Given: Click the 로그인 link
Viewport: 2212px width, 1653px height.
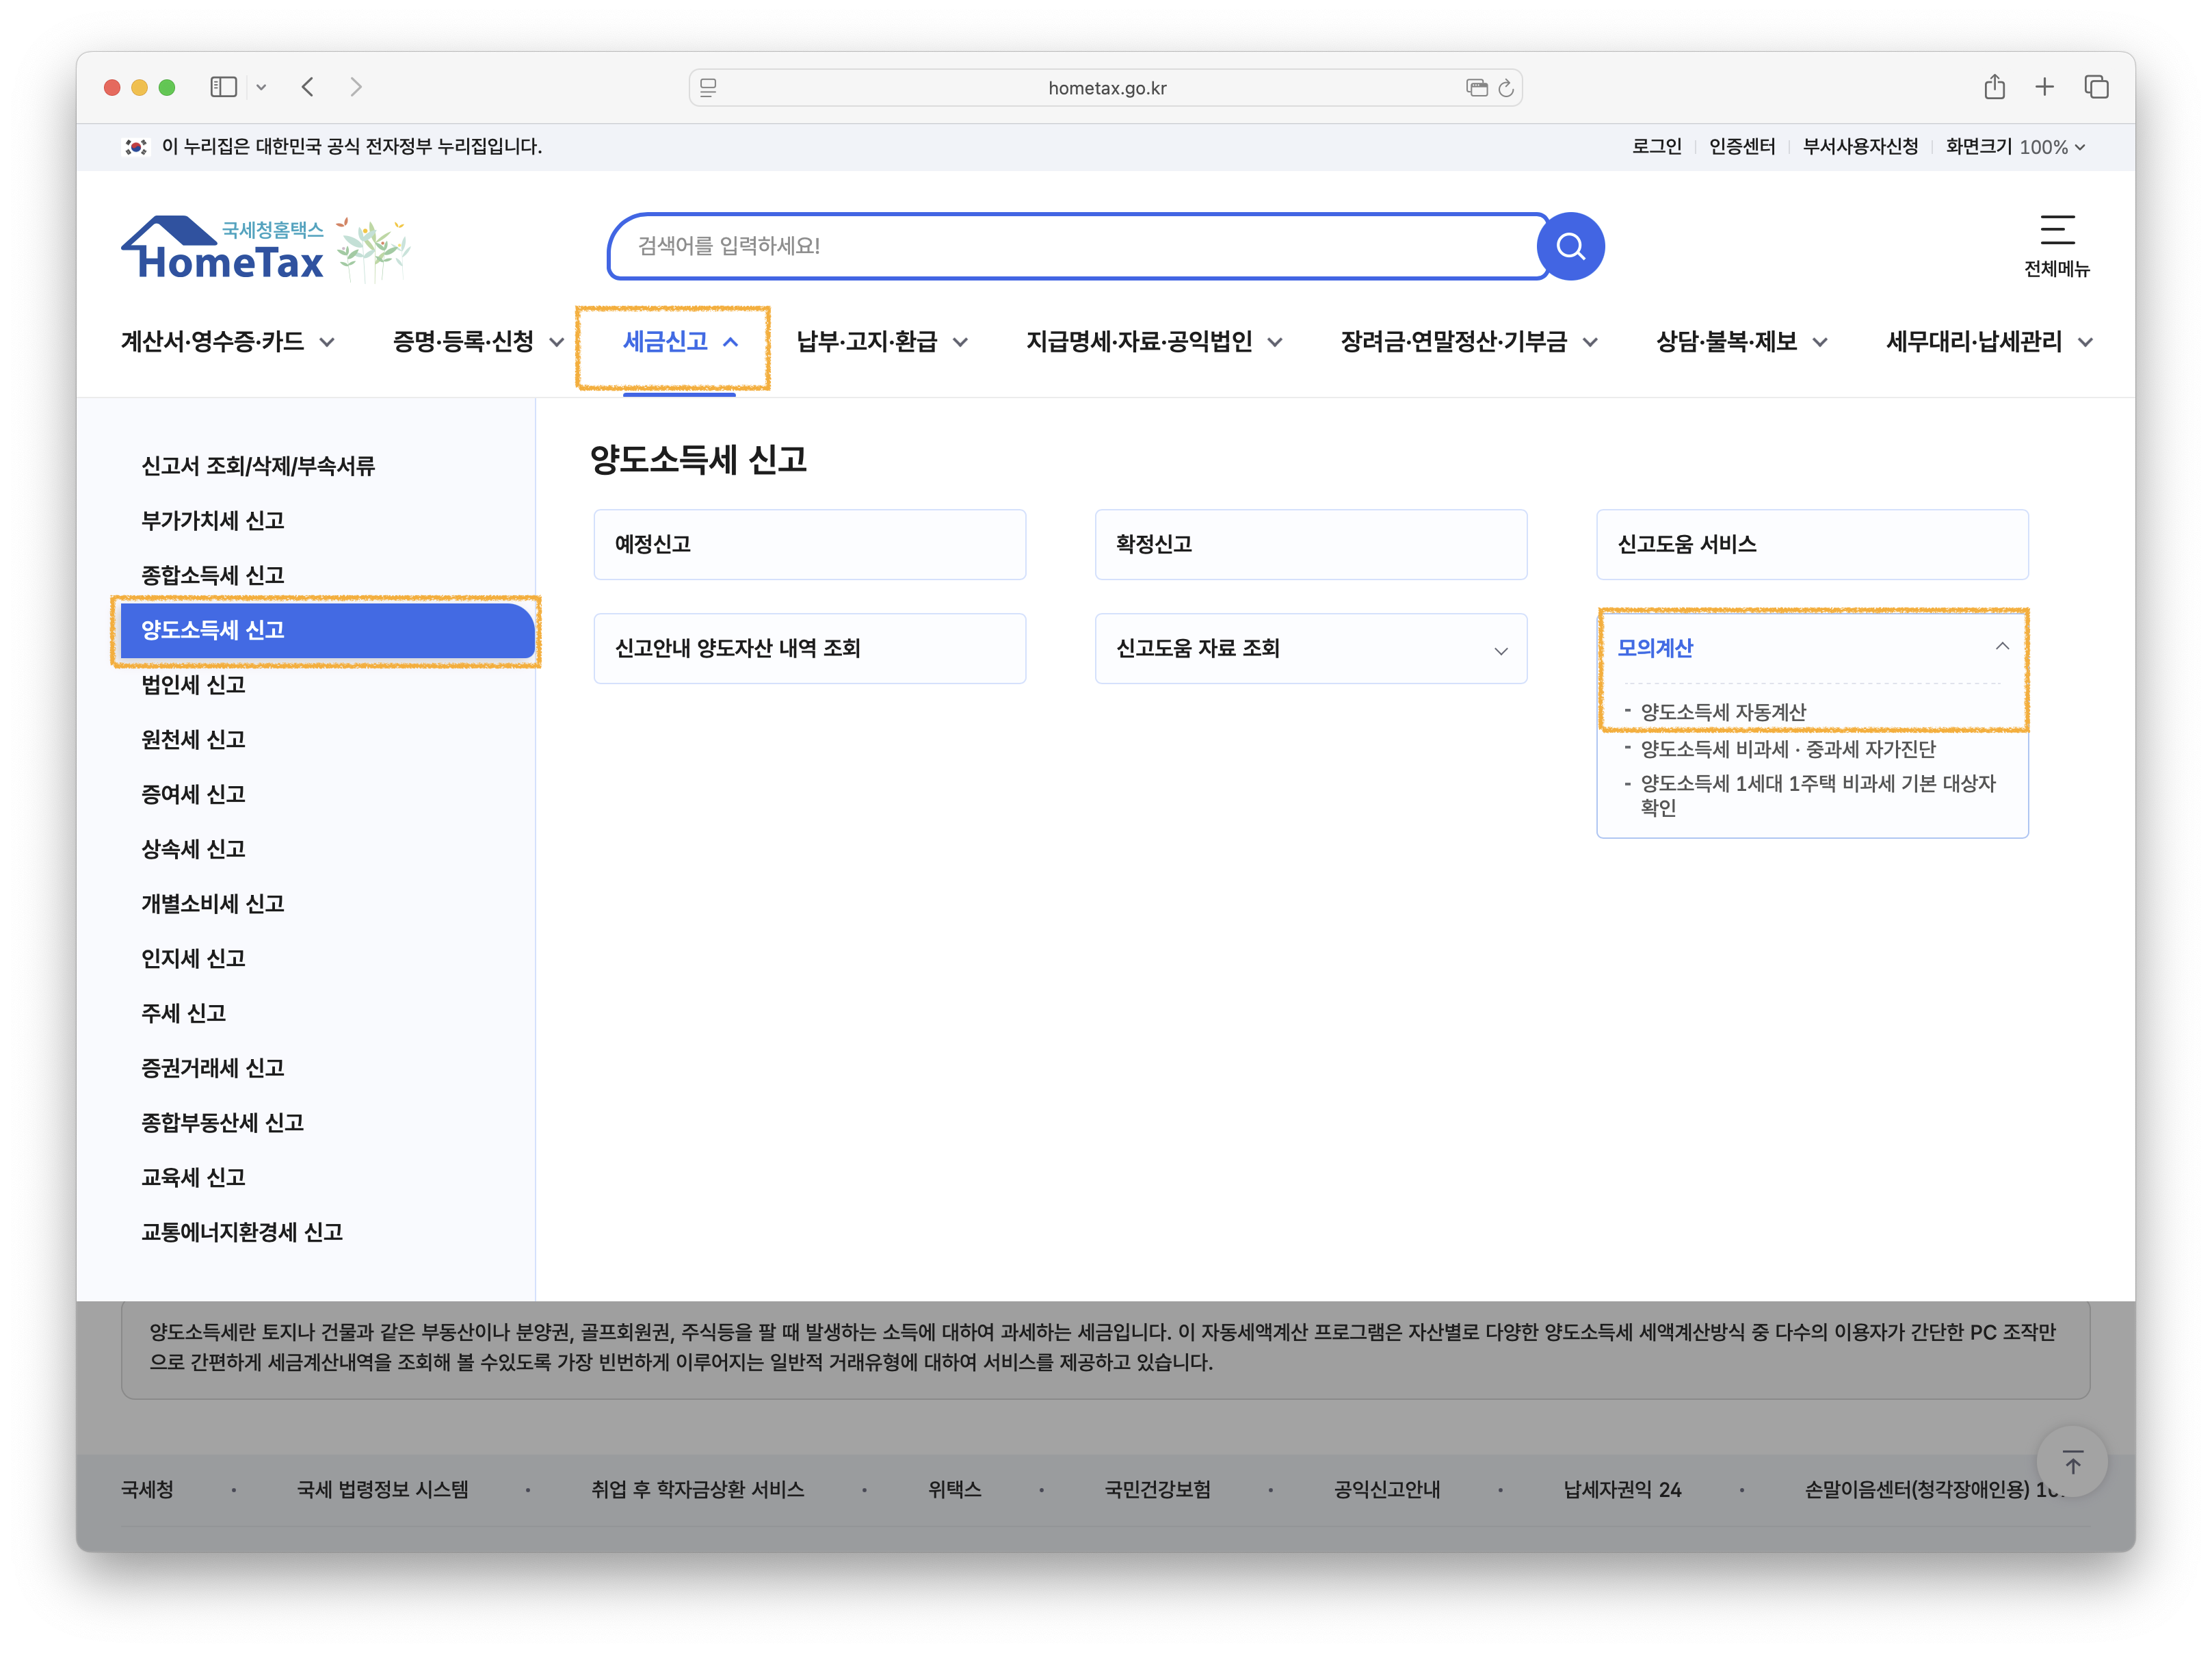Looking at the screenshot, I should coord(1656,147).
